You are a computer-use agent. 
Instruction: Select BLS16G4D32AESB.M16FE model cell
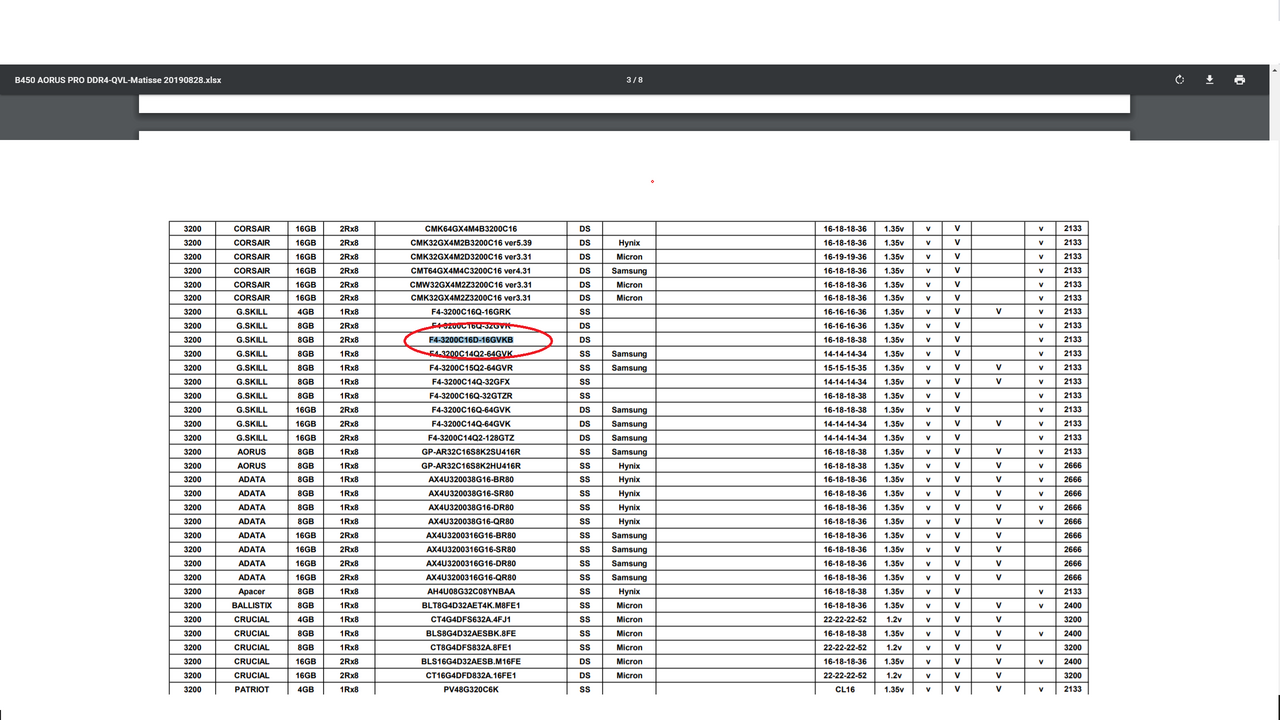point(471,662)
